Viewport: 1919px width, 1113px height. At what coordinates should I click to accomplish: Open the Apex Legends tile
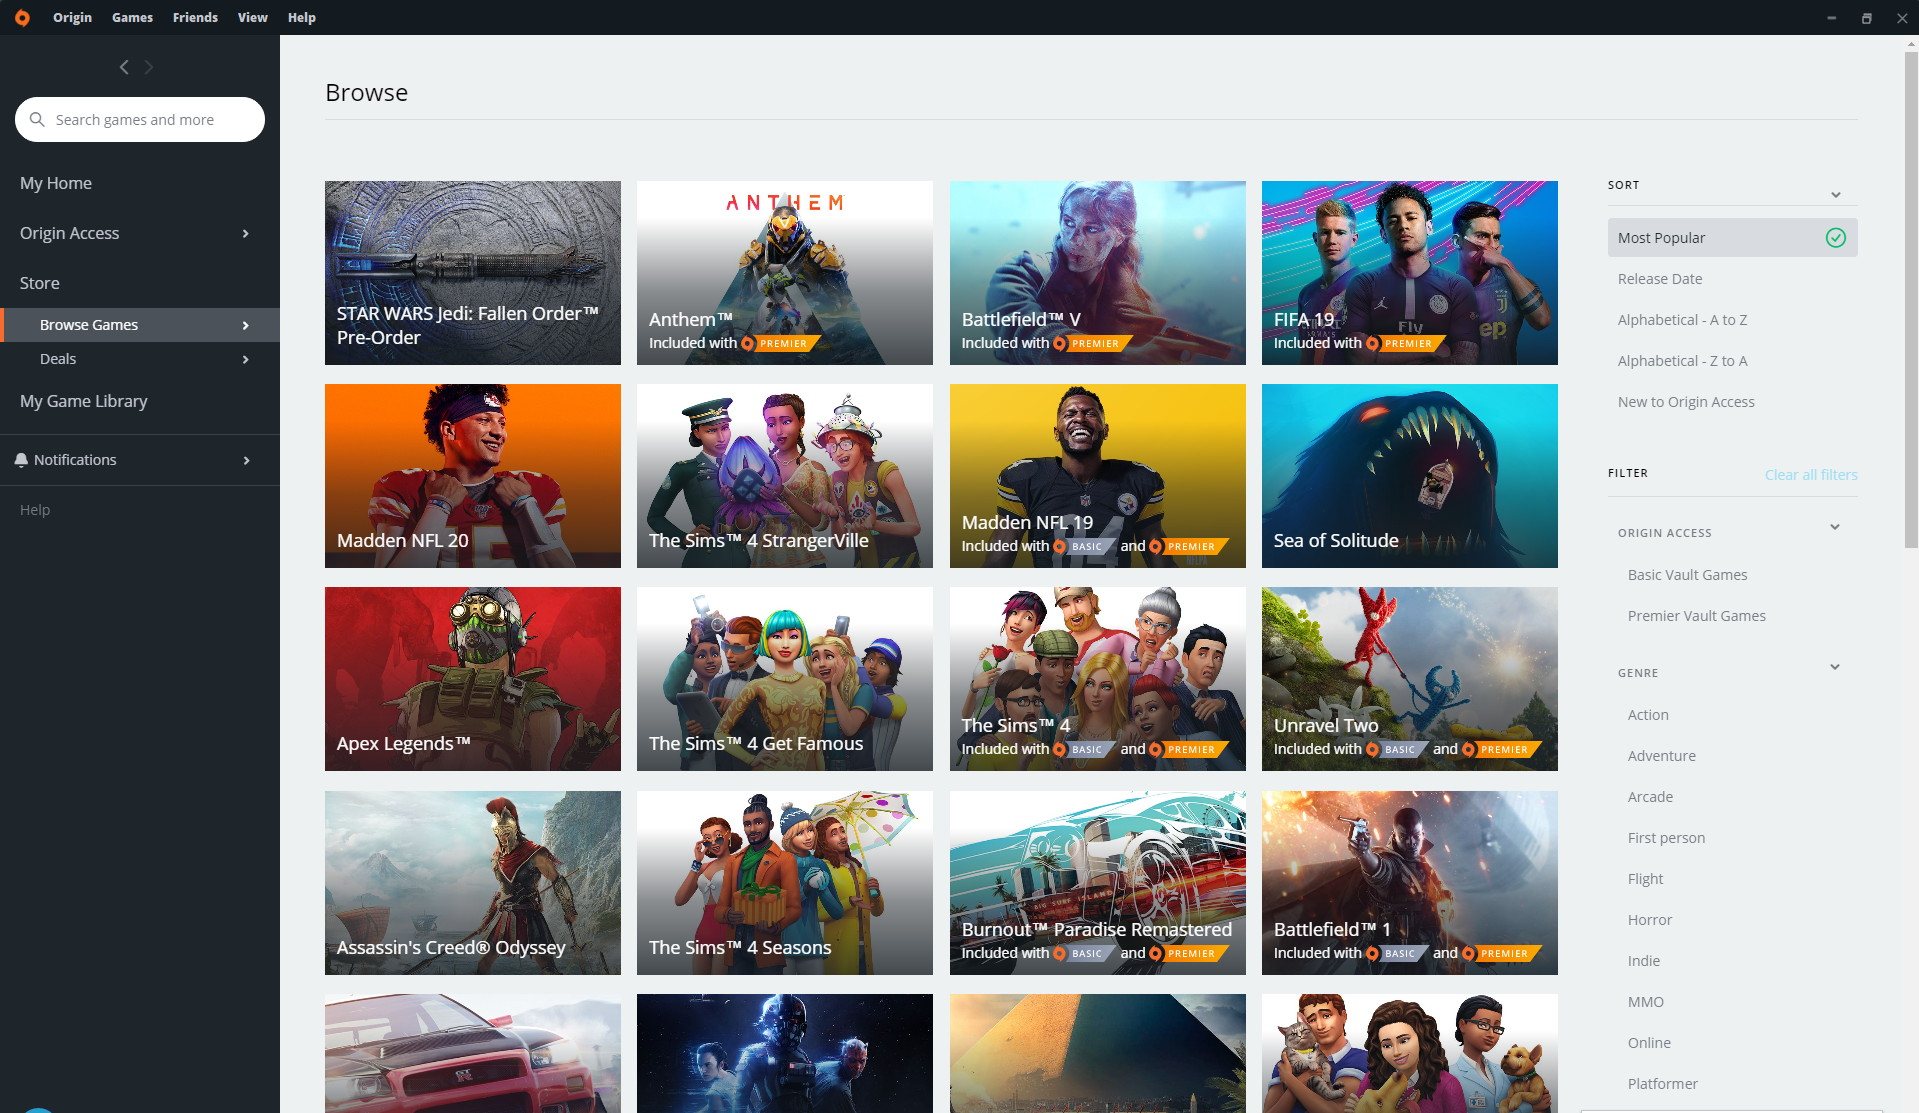472,679
